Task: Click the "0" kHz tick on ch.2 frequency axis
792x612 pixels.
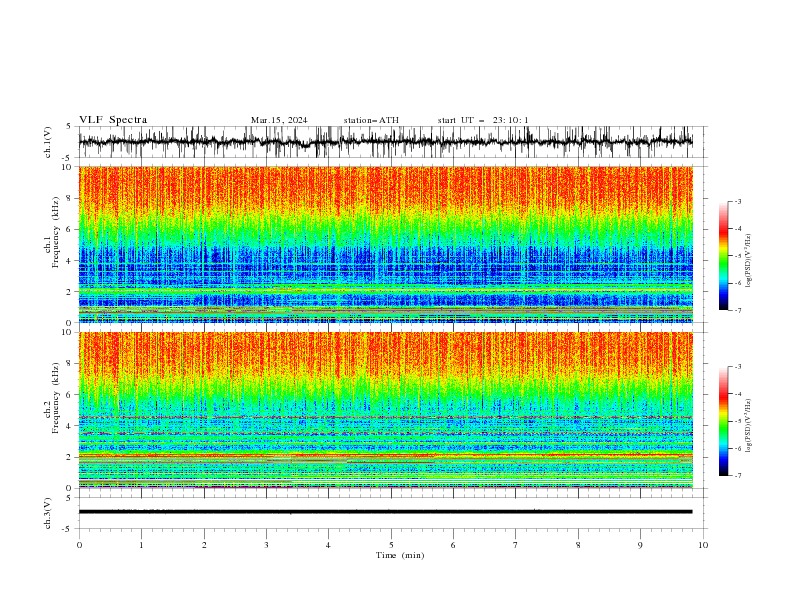Action: 69,488
